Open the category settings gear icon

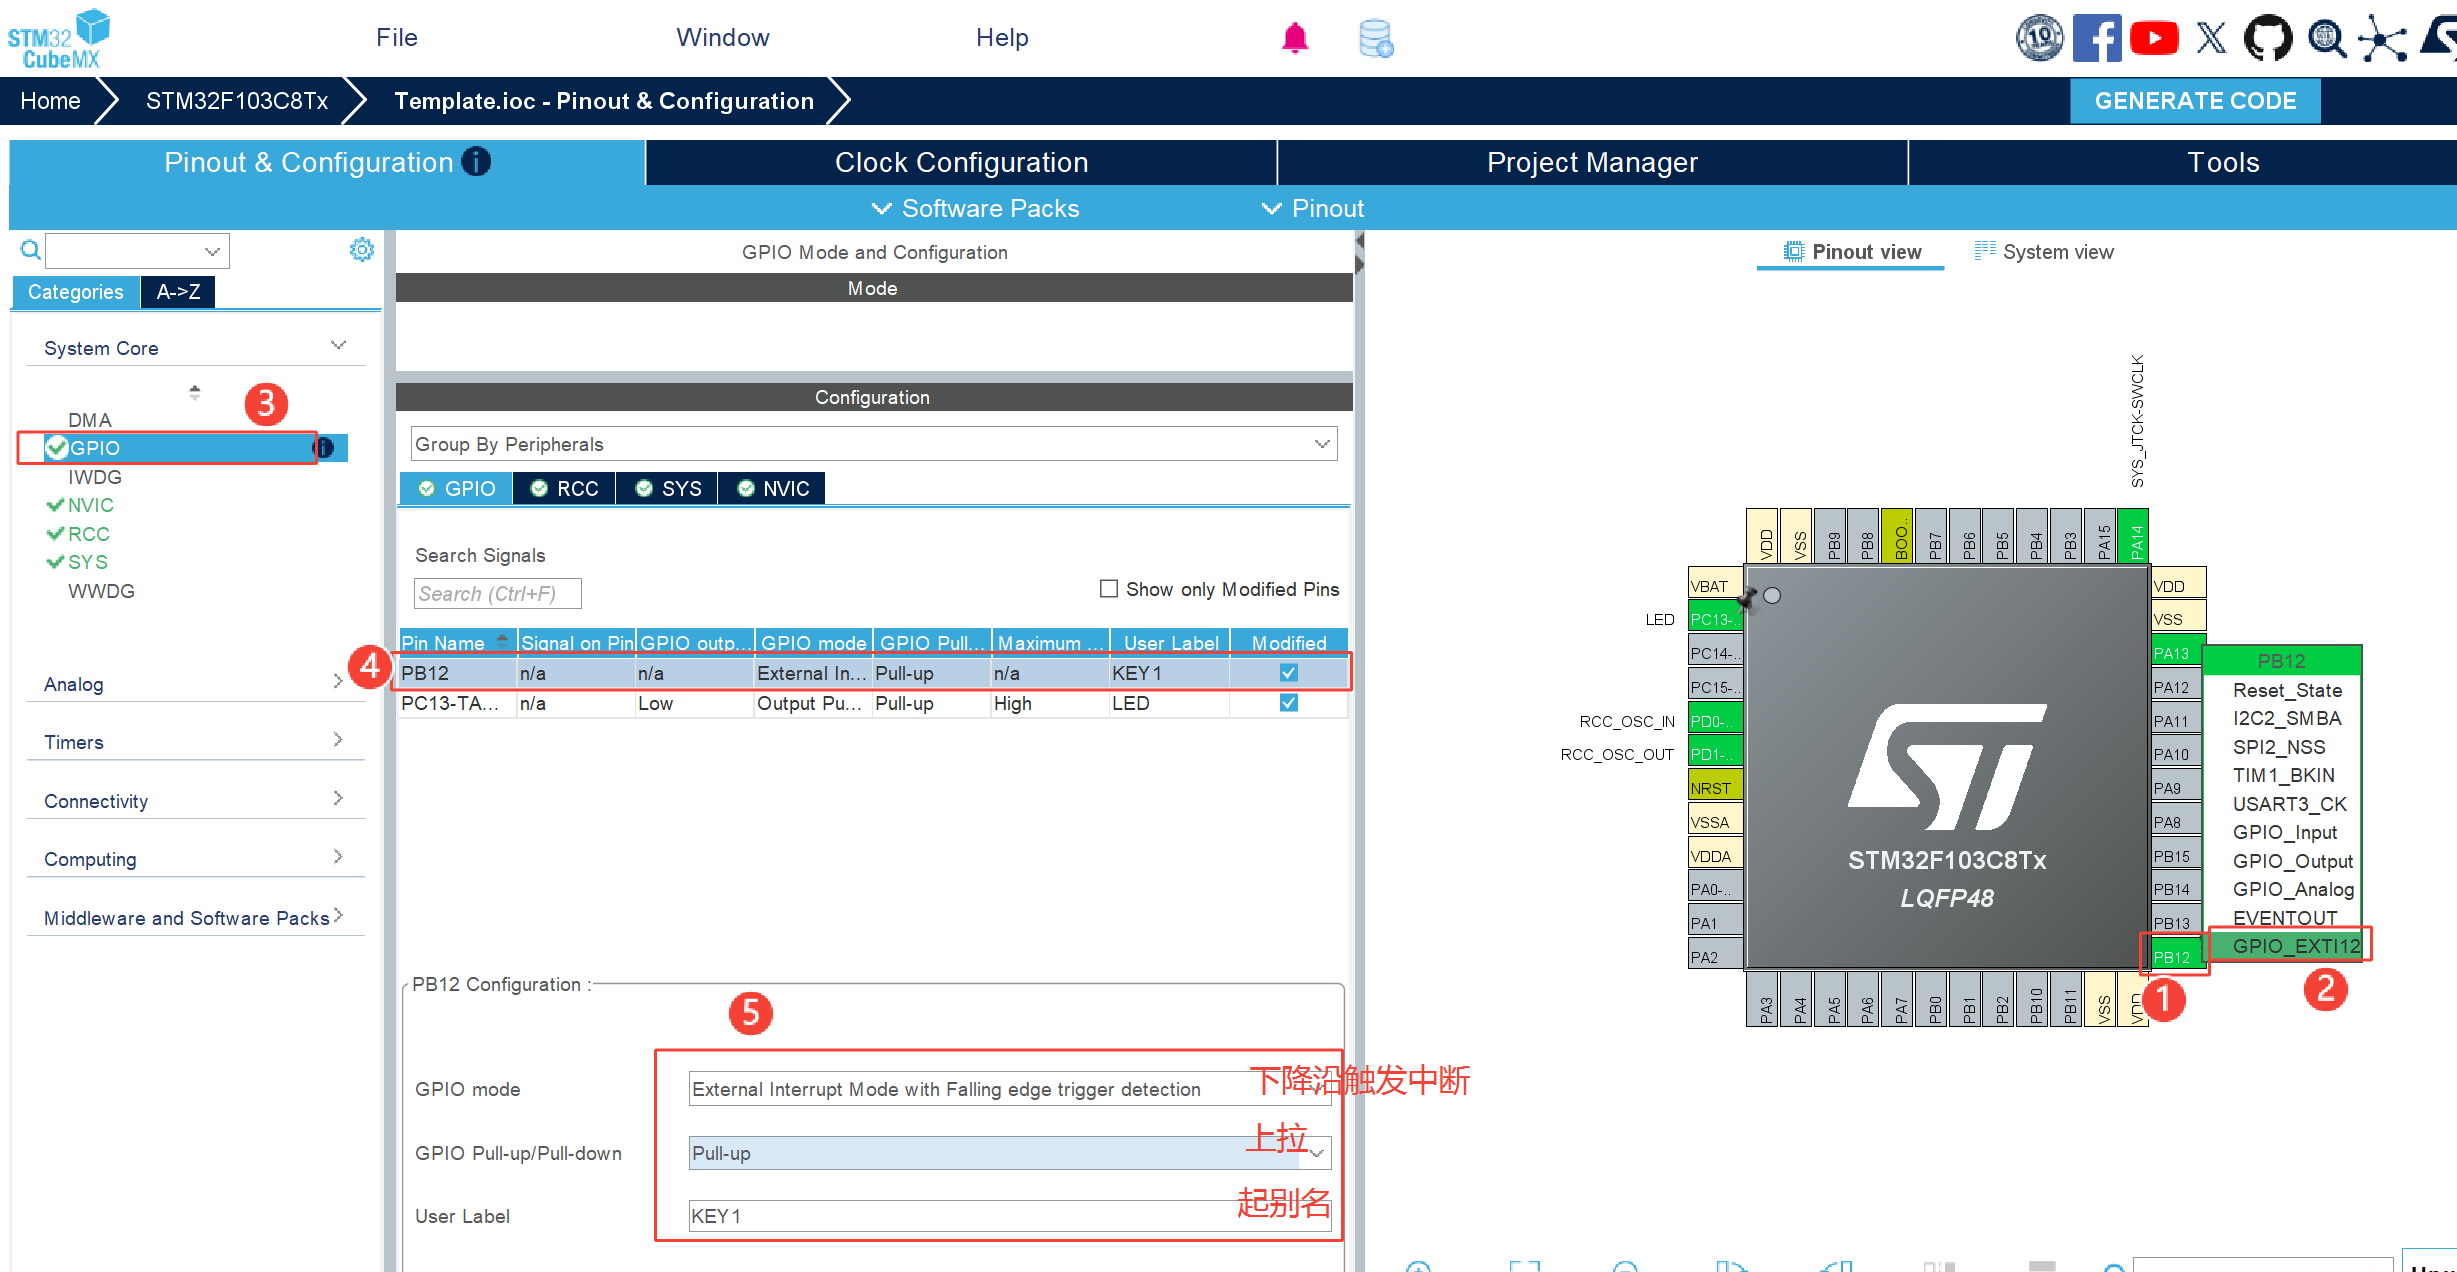tap(361, 249)
